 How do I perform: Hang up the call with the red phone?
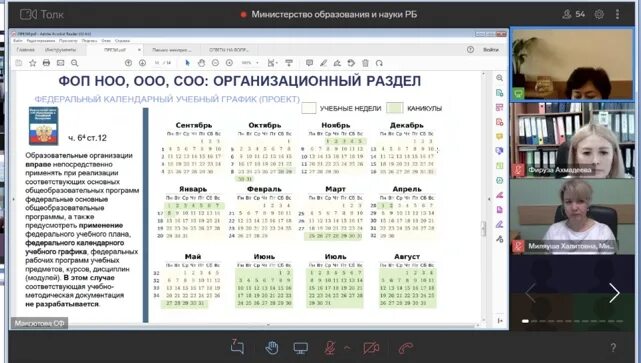coord(405,348)
